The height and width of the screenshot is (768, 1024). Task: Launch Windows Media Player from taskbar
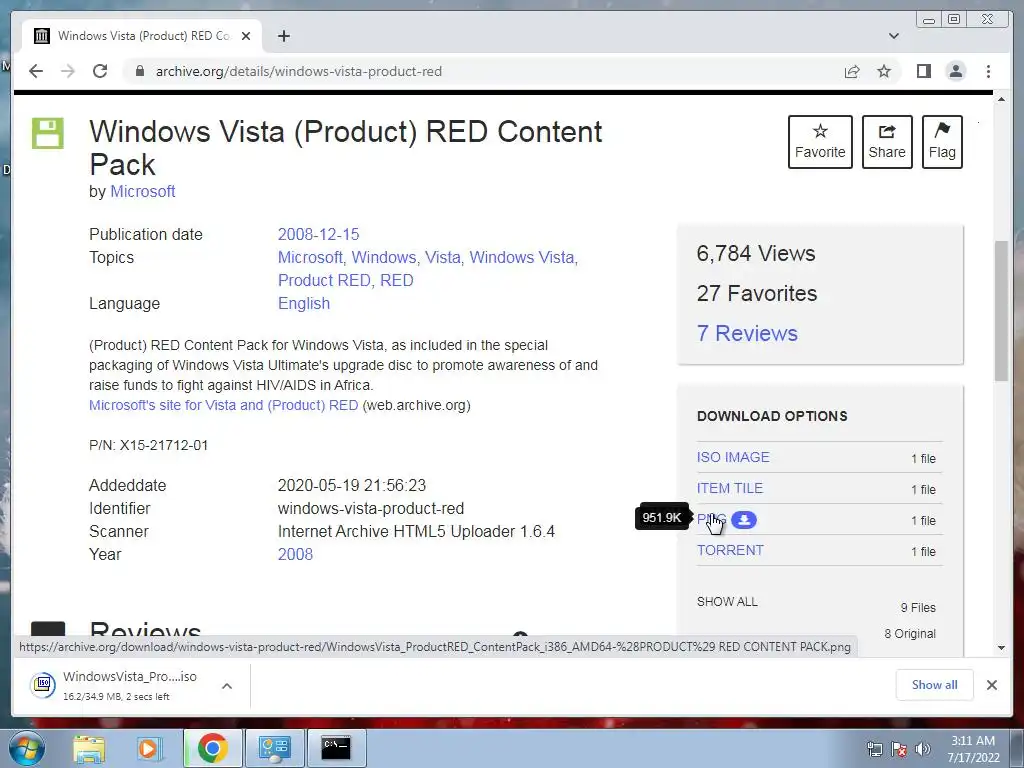(150, 748)
